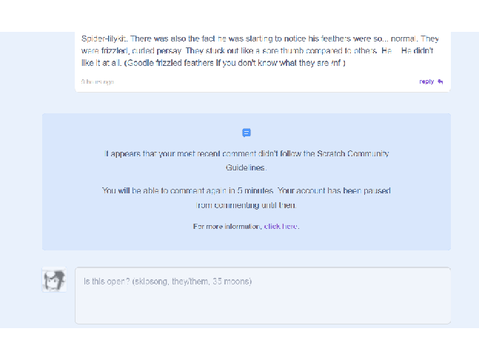Click the 'paused from commenting until then' line
This screenshot has height=360, width=479.
pos(246,198)
